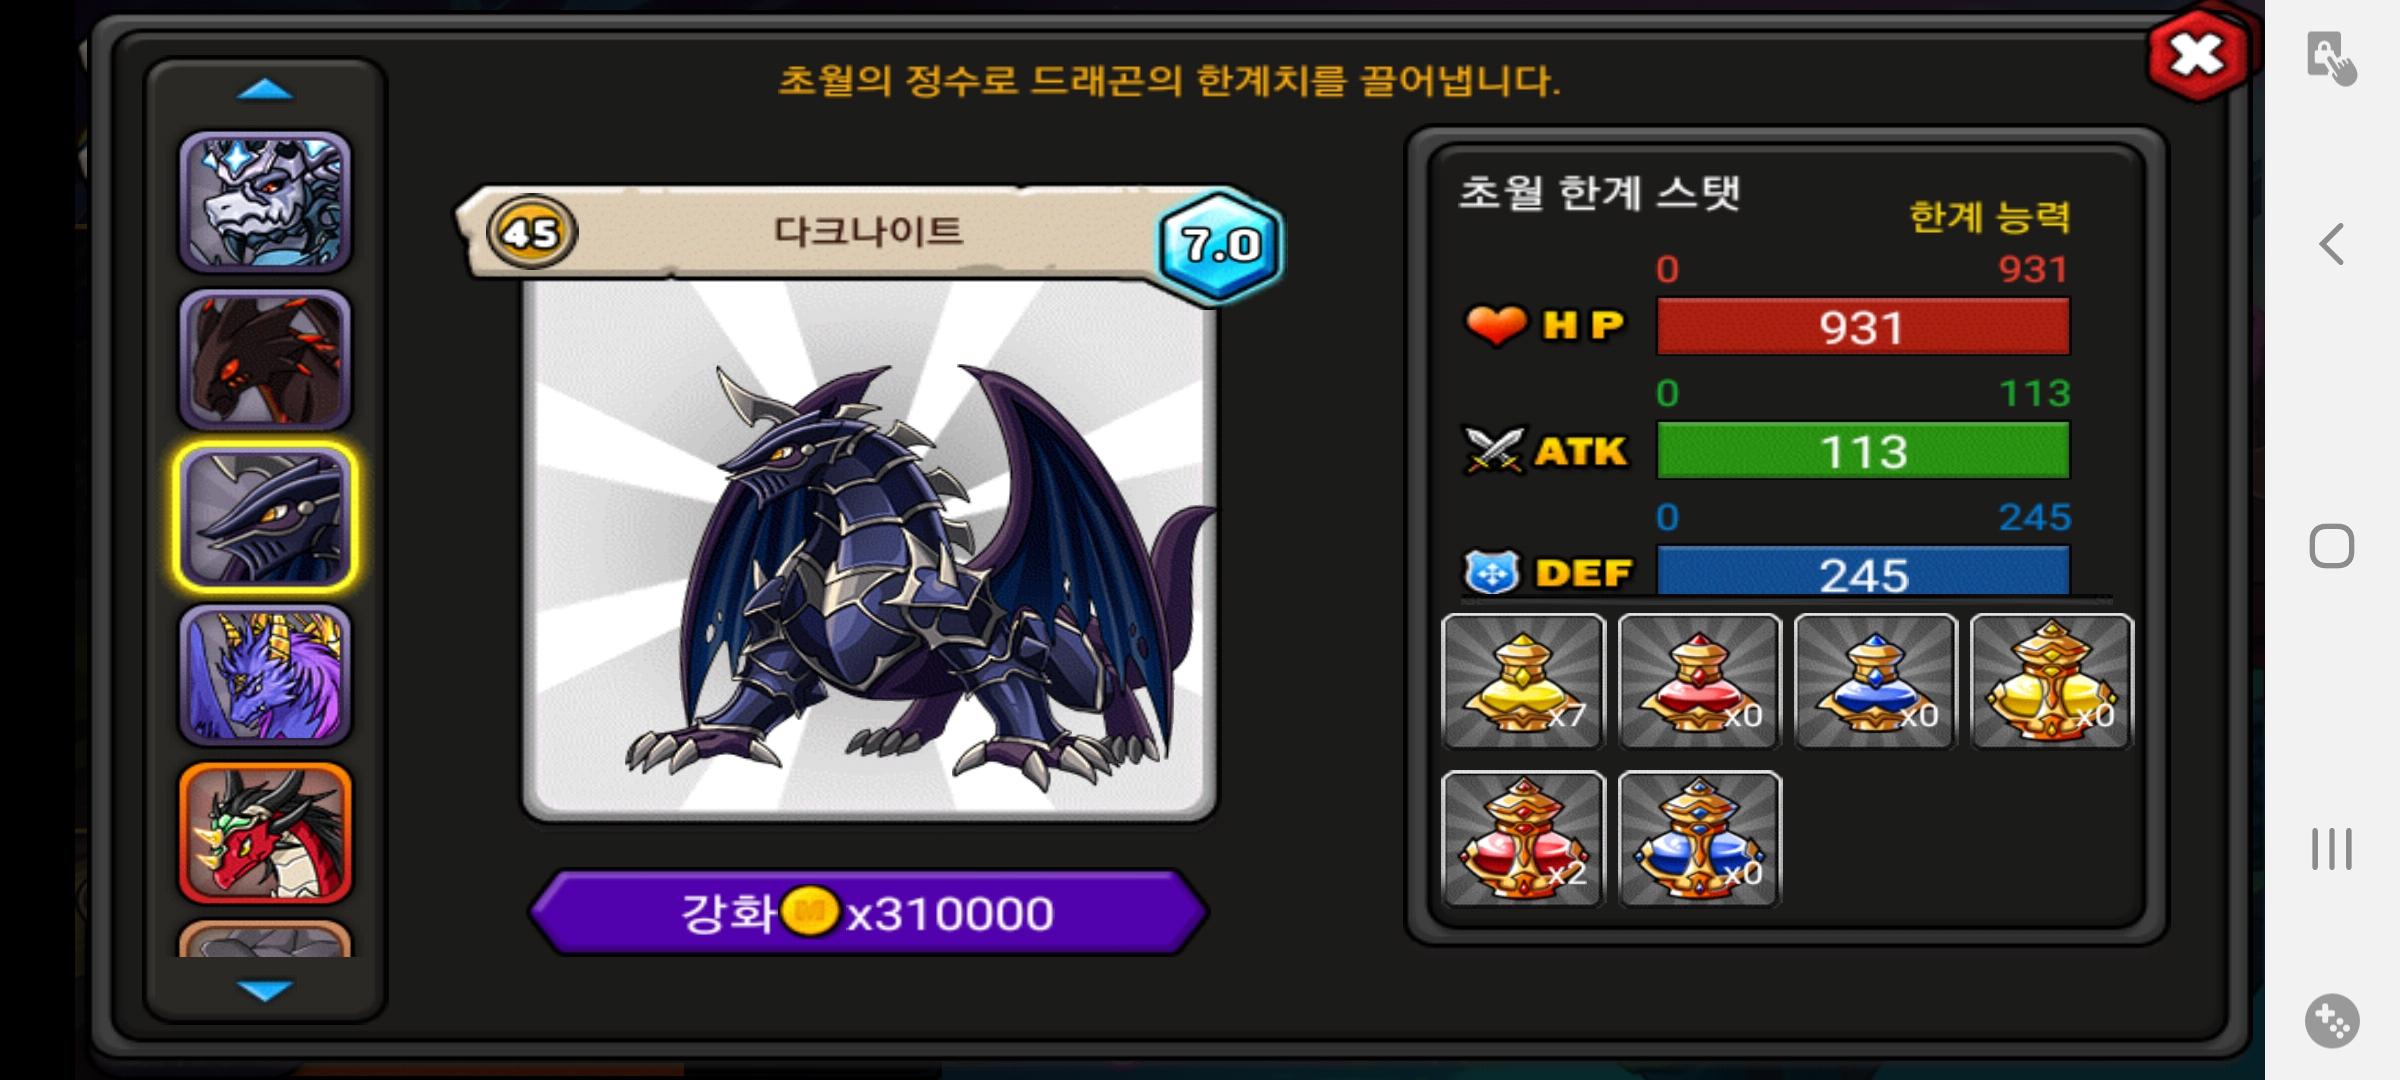Open Android recent apps button

[x=2332, y=849]
